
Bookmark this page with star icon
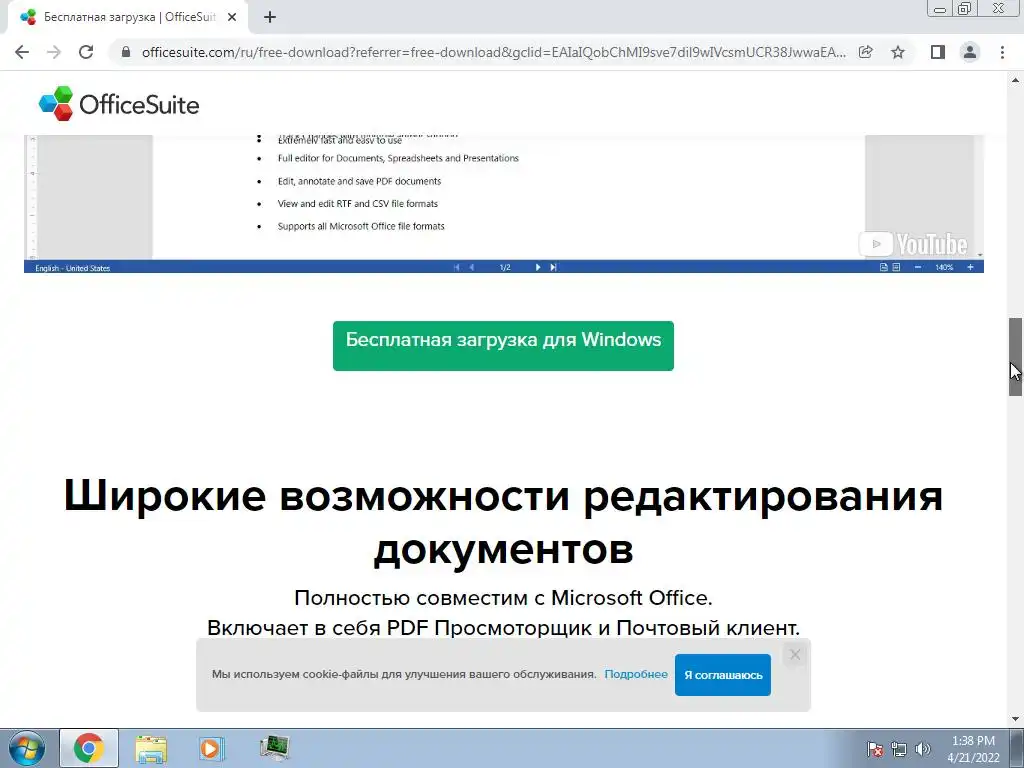pyautogui.click(x=898, y=52)
